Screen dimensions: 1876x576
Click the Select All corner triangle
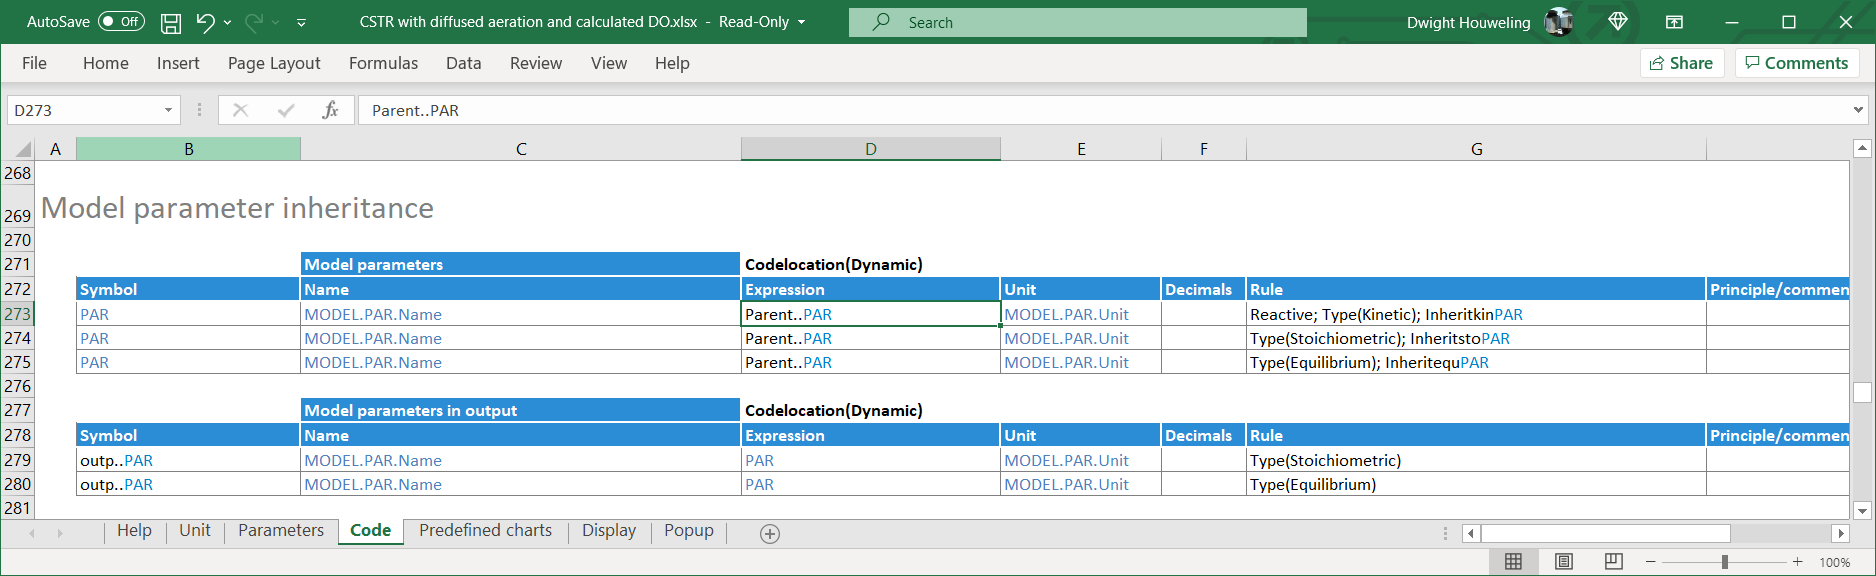coord(22,149)
